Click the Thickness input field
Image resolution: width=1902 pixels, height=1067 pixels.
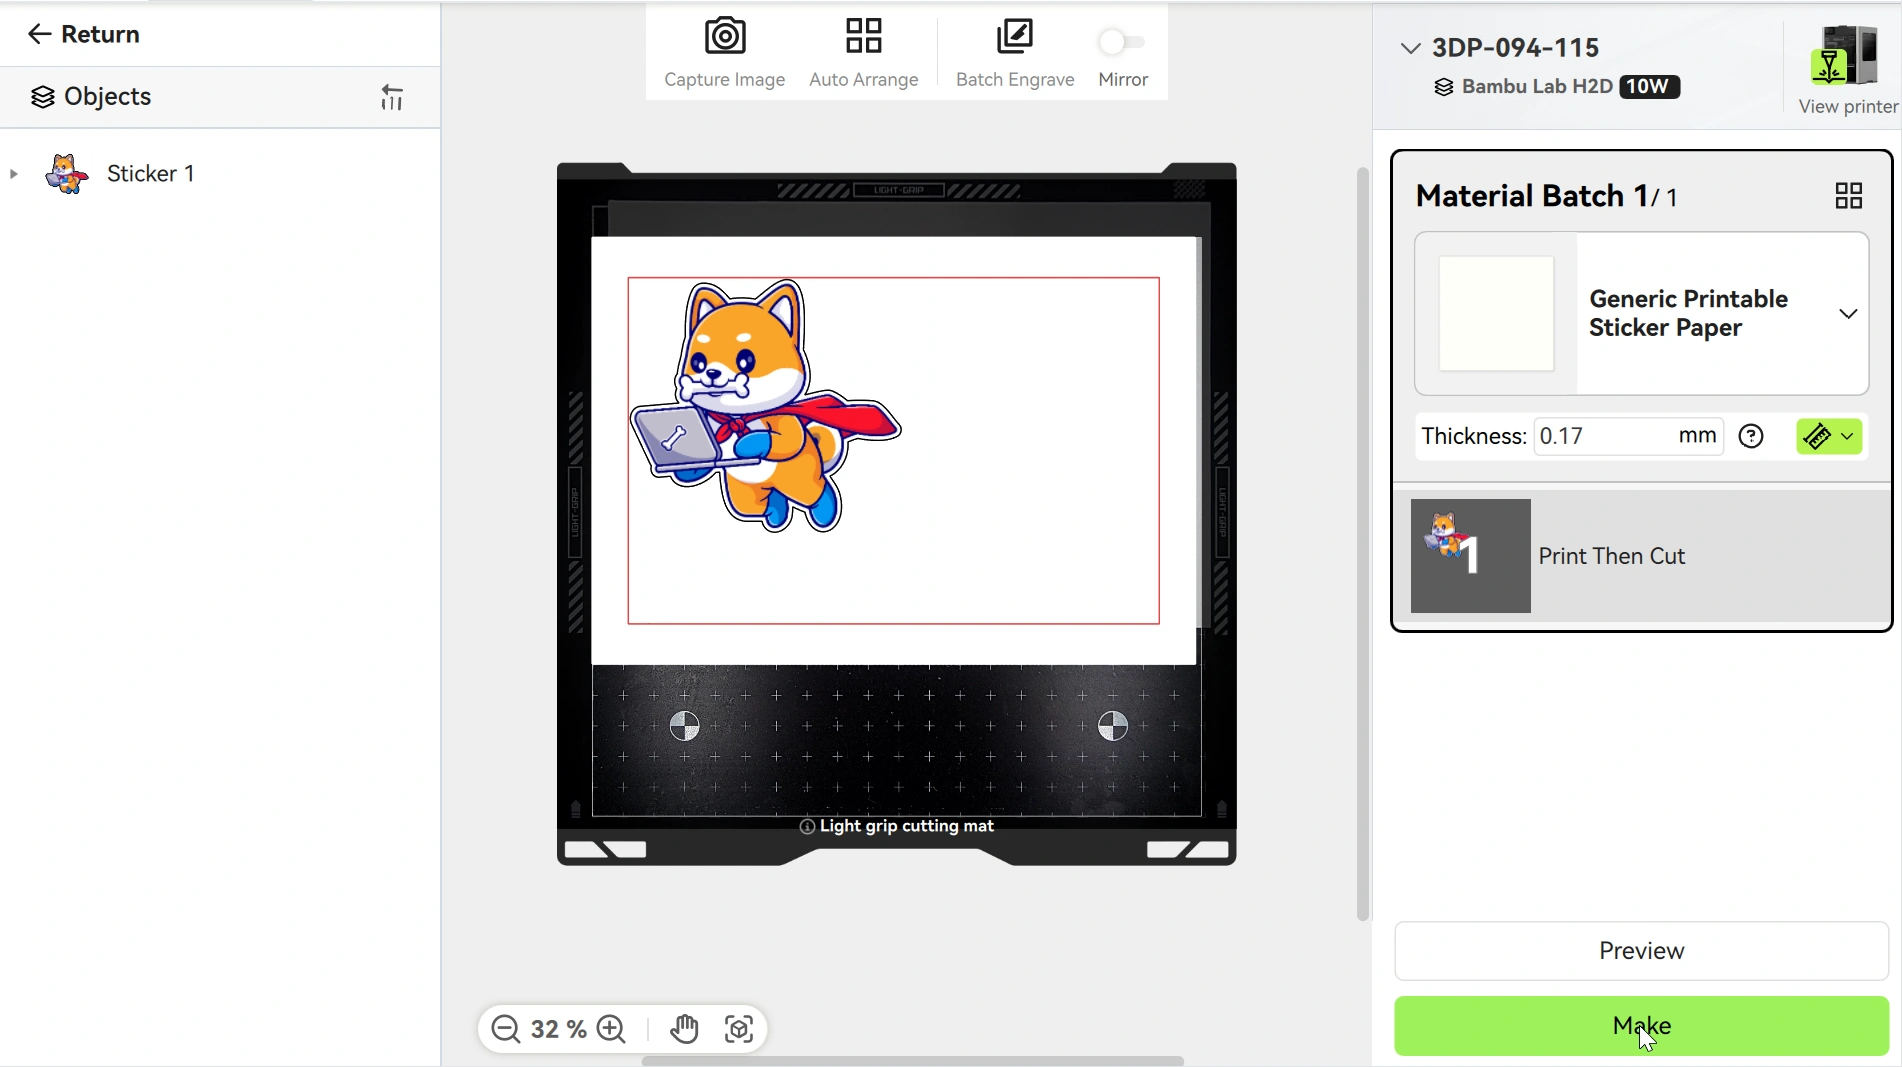pos(1628,437)
